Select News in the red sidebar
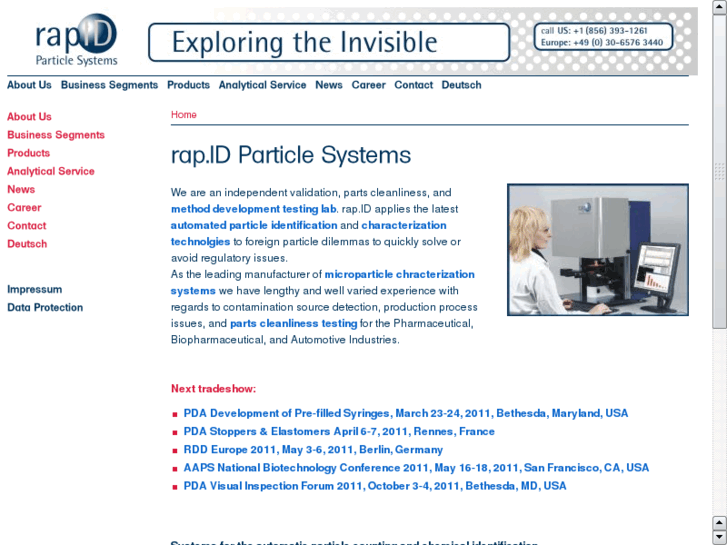The image size is (727, 545). click(21, 189)
